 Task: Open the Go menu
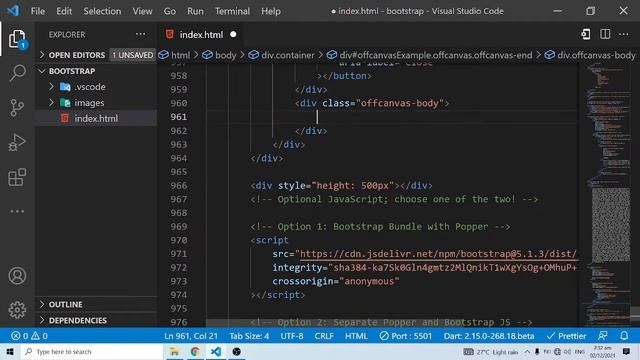click(170, 11)
